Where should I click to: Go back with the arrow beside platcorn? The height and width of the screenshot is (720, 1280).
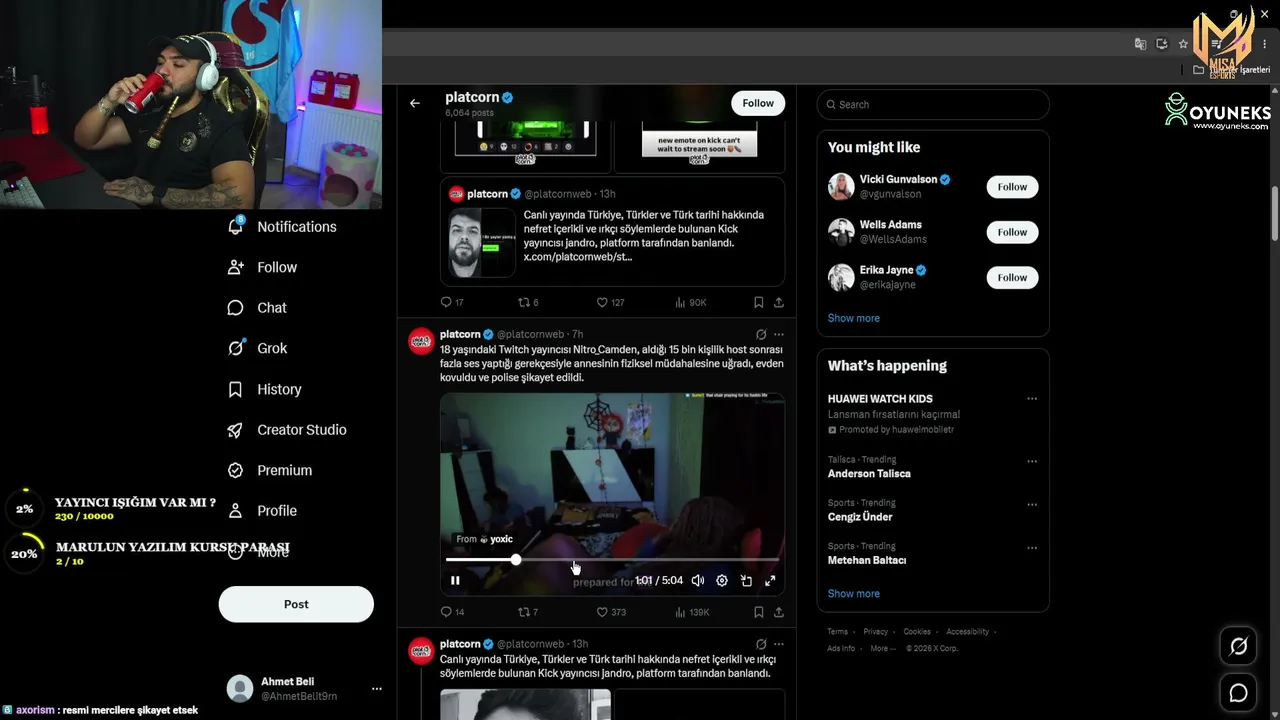point(415,103)
